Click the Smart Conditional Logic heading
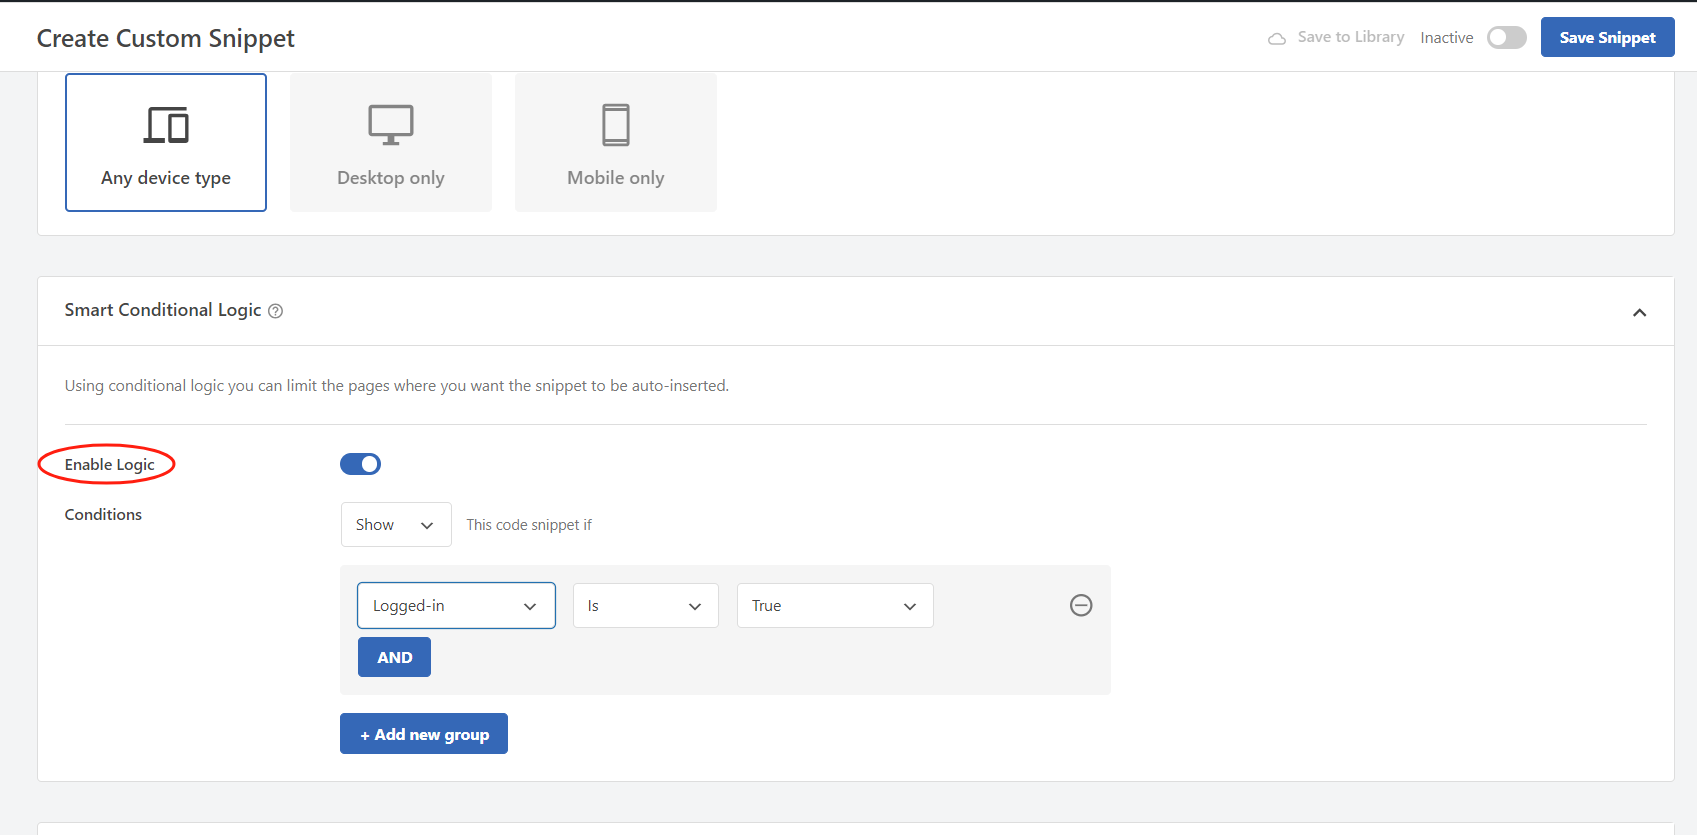Screen dimensions: 1697x835 pyautogui.click(x=163, y=310)
